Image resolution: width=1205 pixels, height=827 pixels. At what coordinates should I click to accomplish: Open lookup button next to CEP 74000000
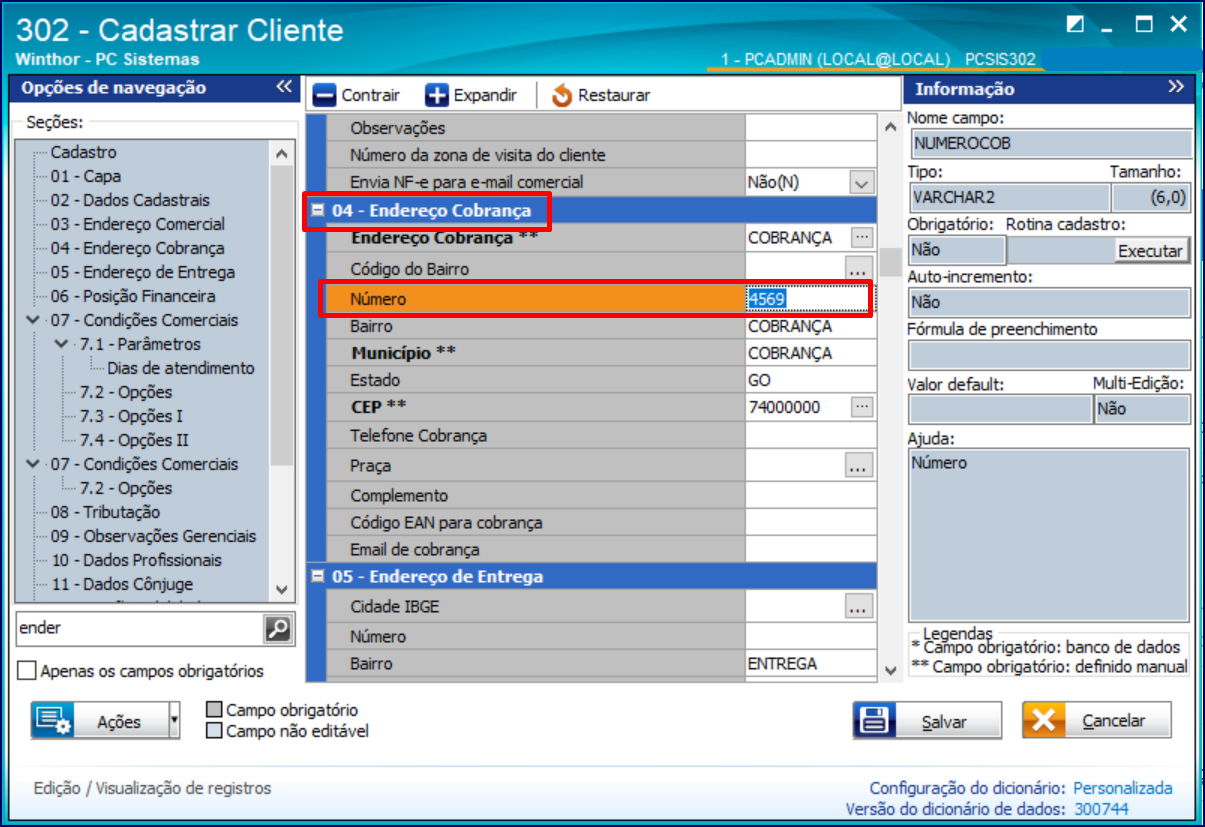click(x=861, y=407)
